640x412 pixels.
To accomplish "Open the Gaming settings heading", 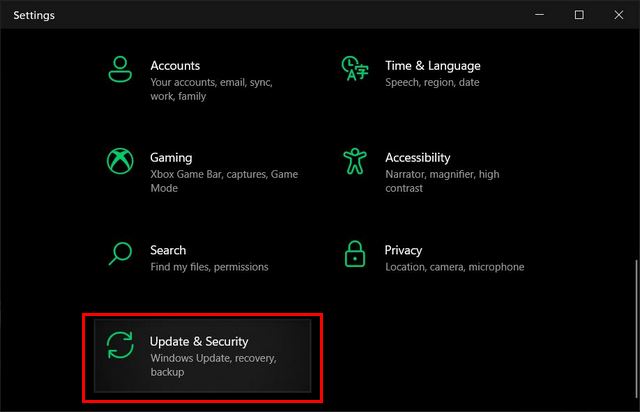I will [171, 158].
